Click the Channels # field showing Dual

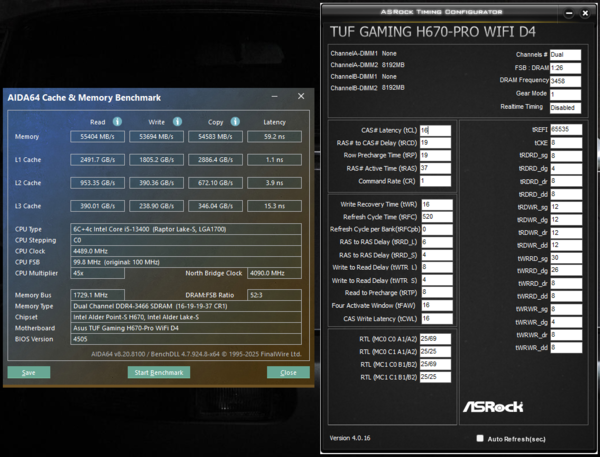pos(566,55)
